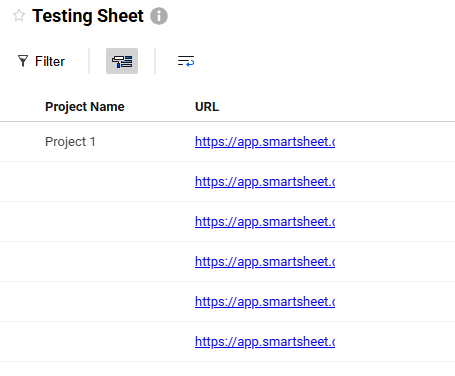Star the Testing Sheet as favorite
455x376 pixels.
click(x=19, y=16)
